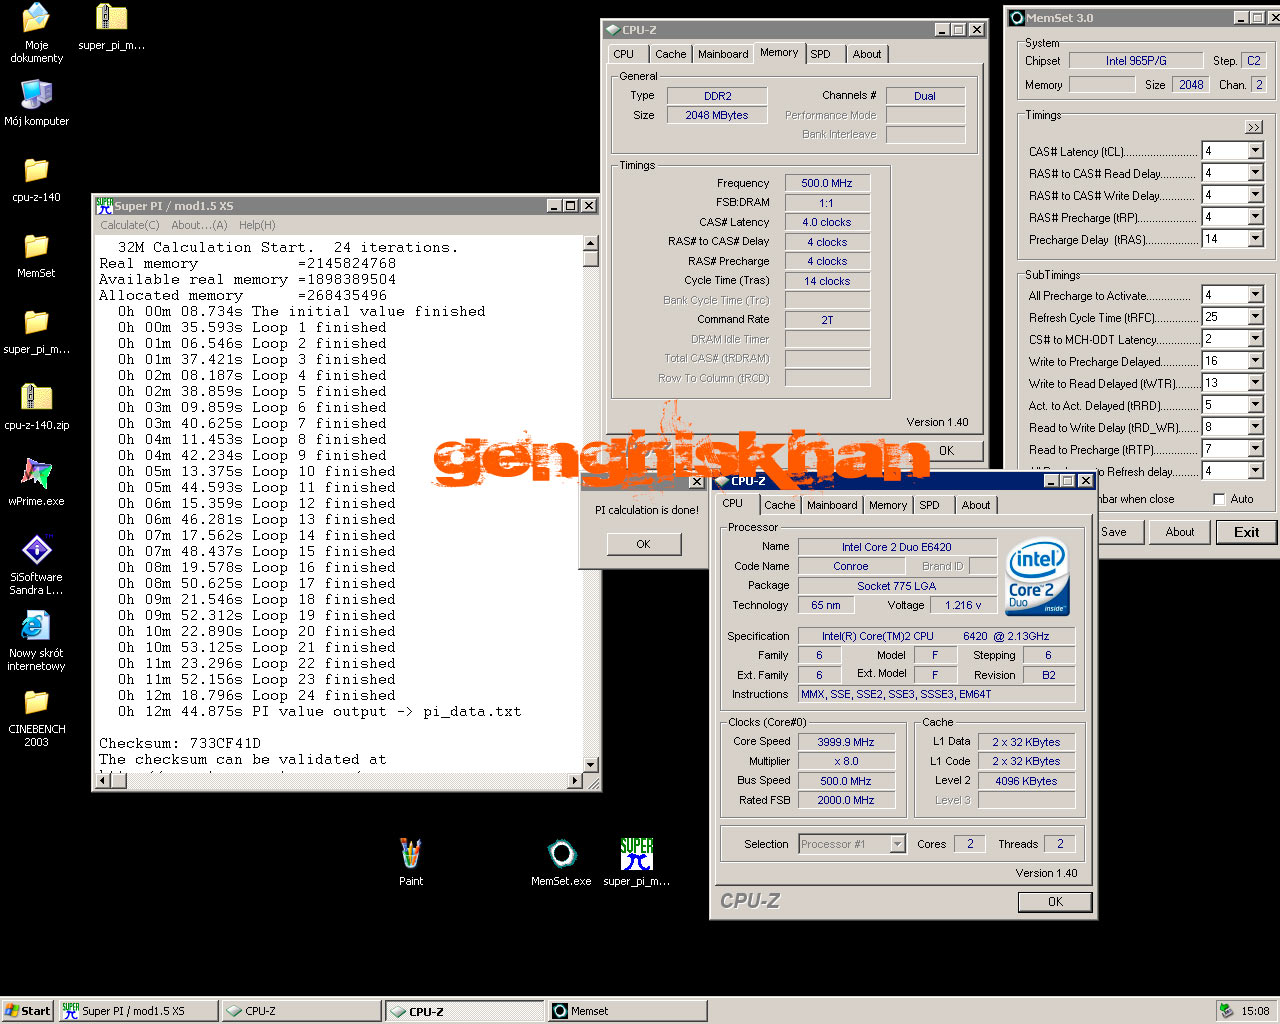
Task: Expand RAS# to CAS# Write Delay dropdown
Action: click(x=1255, y=195)
